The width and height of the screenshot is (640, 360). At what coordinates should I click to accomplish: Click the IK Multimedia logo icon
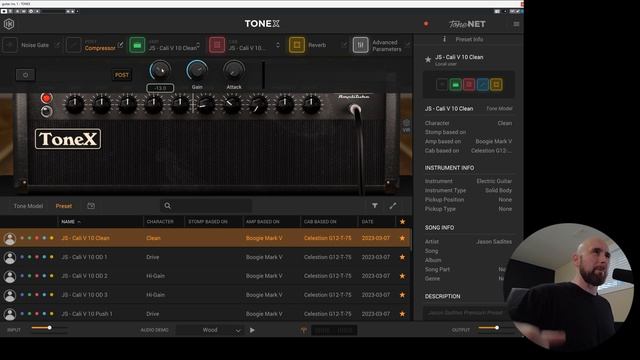click(9, 24)
